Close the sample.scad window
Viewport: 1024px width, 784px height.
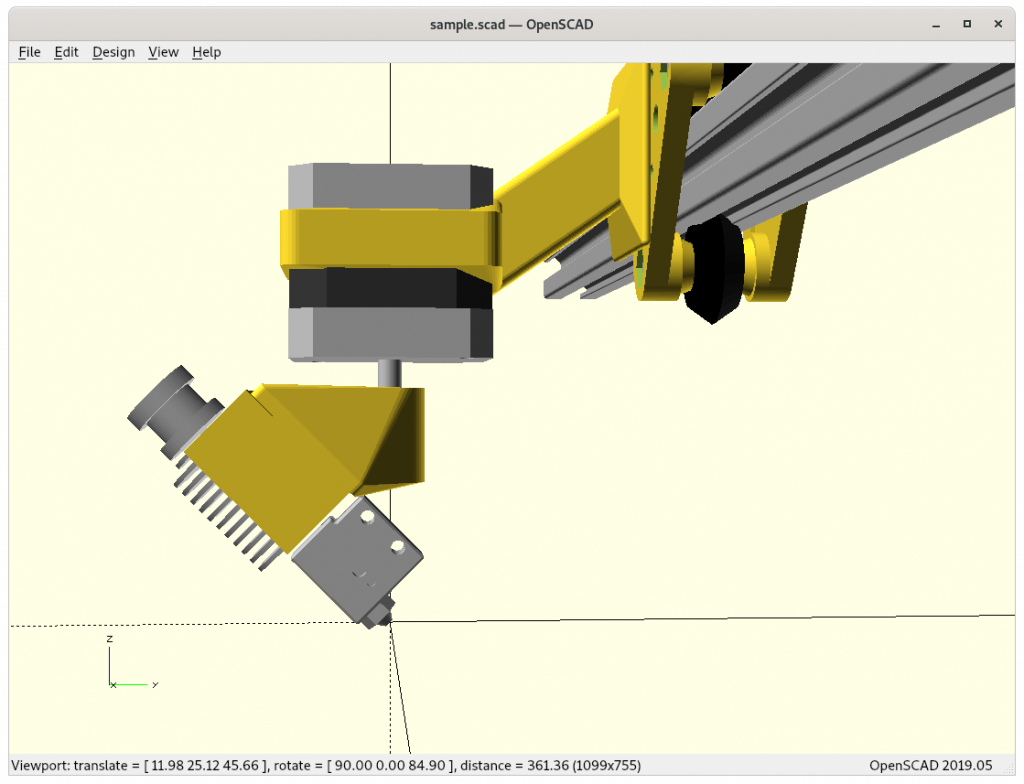coord(998,24)
